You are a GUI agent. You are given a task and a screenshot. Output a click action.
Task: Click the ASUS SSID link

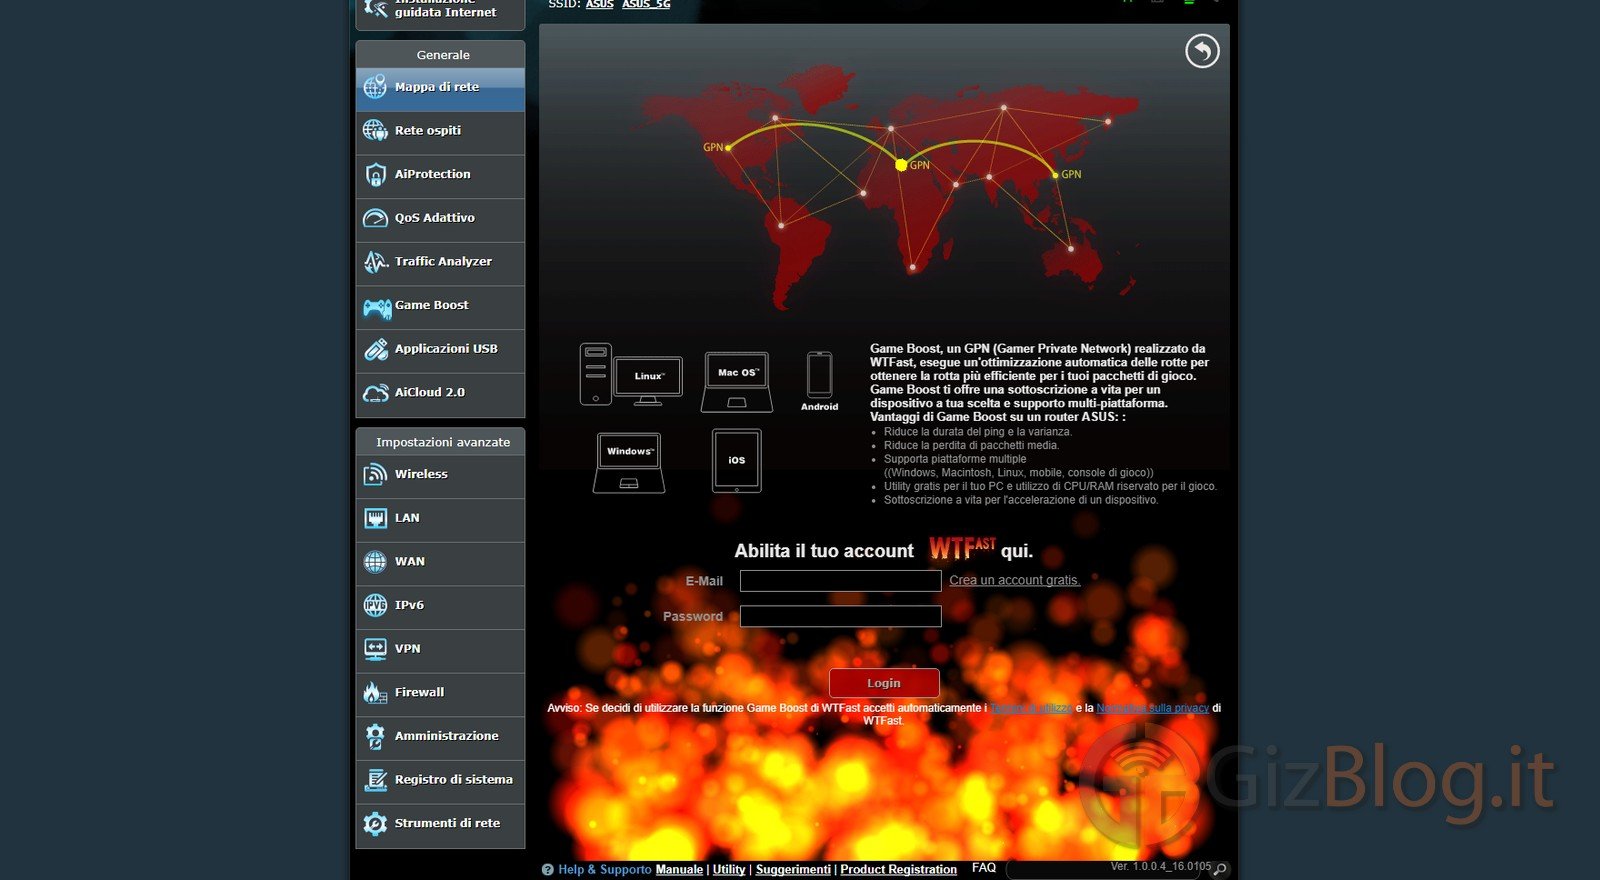pyautogui.click(x=600, y=5)
